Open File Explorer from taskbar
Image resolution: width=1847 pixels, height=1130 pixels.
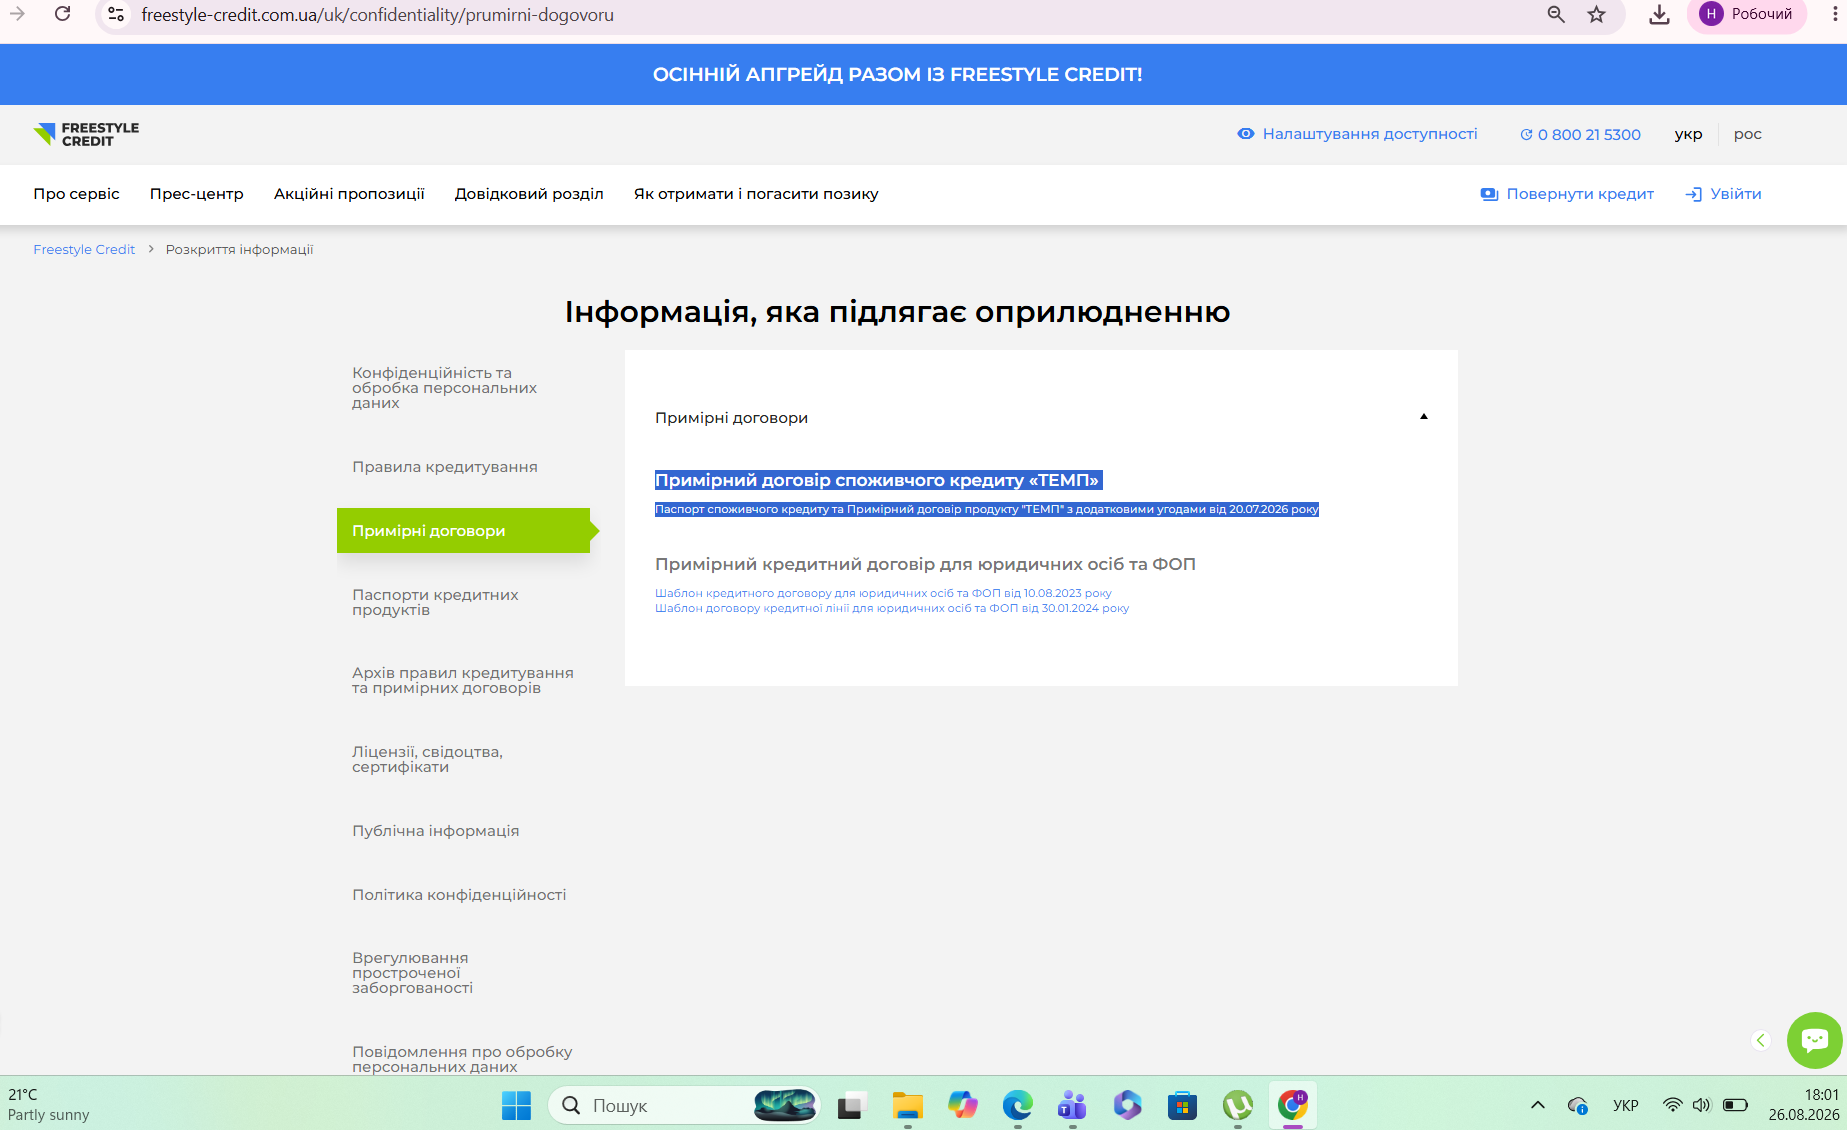click(907, 1105)
